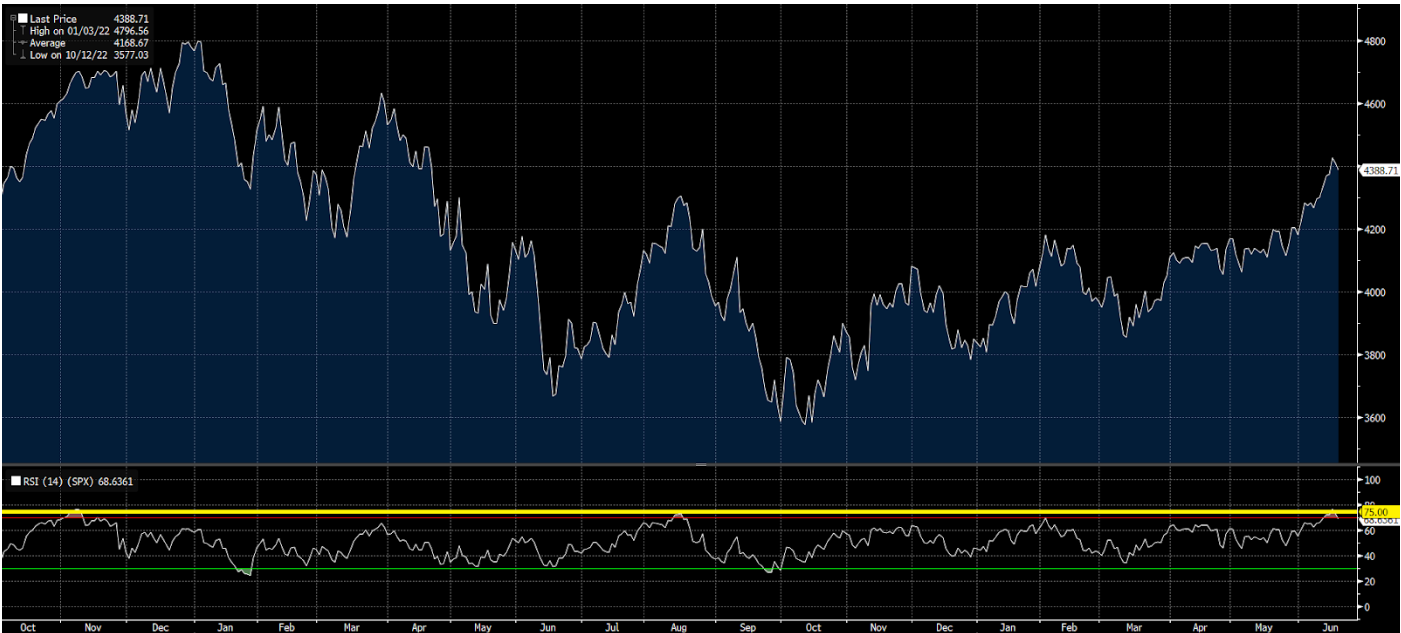The height and width of the screenshot is (633, 1401).
Task: Click the 3600 price axis label
Action: pos(1374,418)
